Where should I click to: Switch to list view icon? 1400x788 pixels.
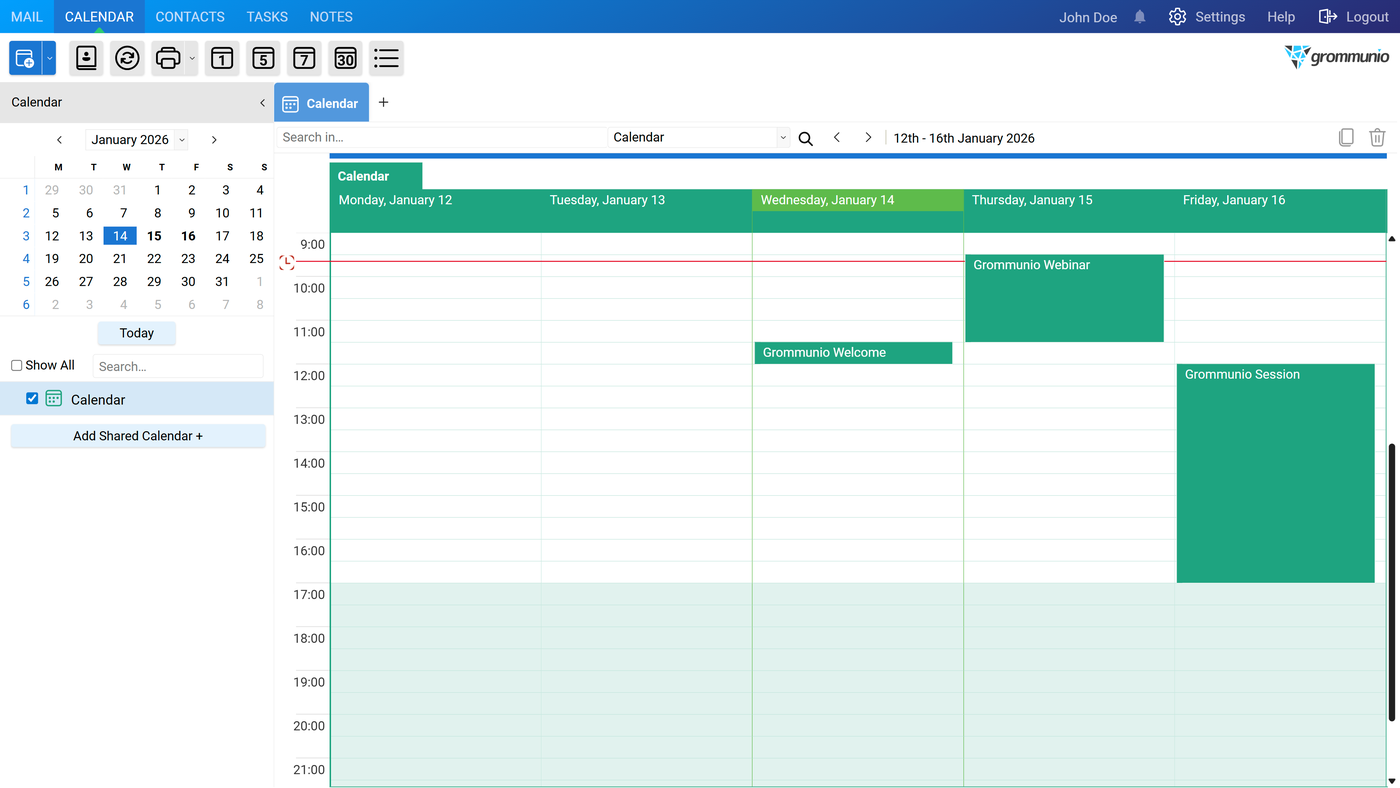[x=386, y=59]
